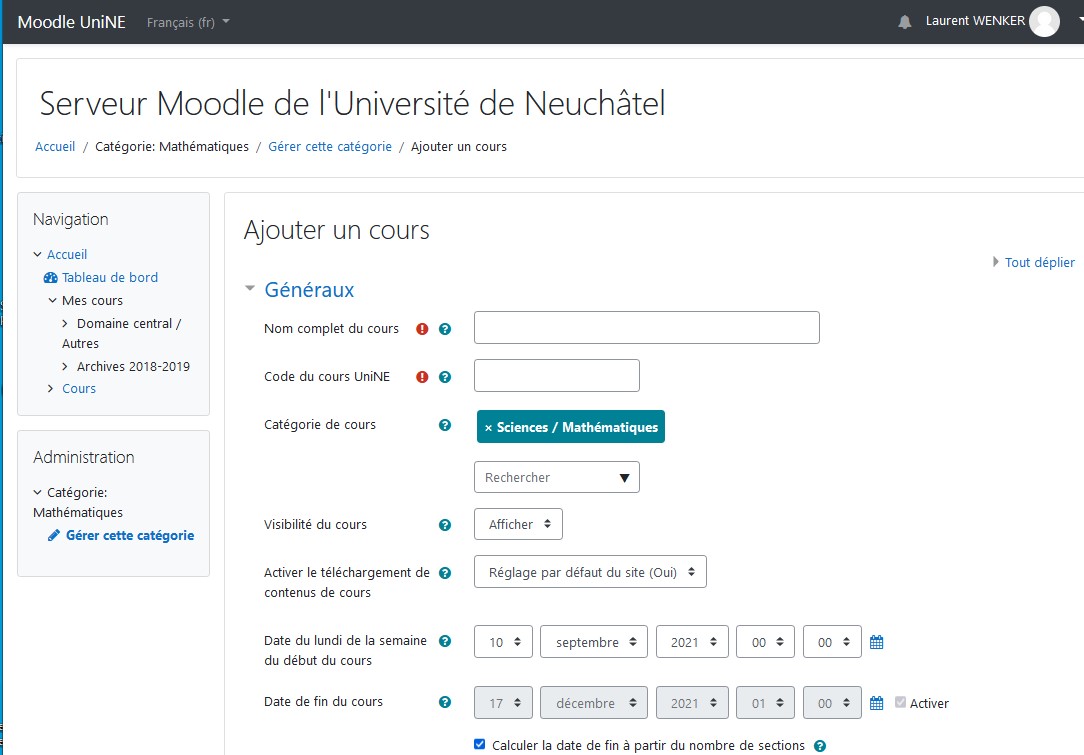Viewport: 1084px width, 755px height.
Task: Click the Nom complet du cours input field
Action: tap(646, 327)
